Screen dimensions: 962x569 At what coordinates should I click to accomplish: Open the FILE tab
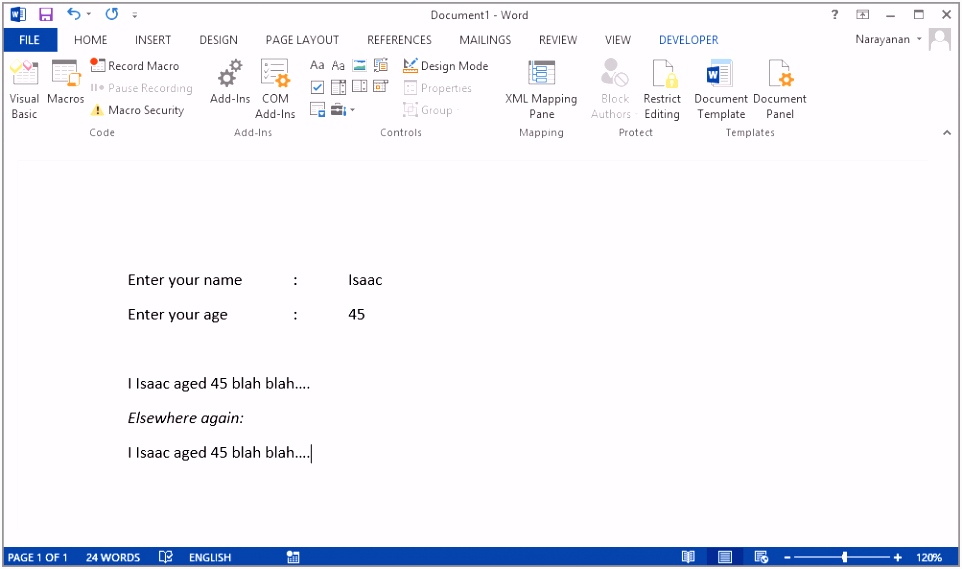[x=29, y=40]
